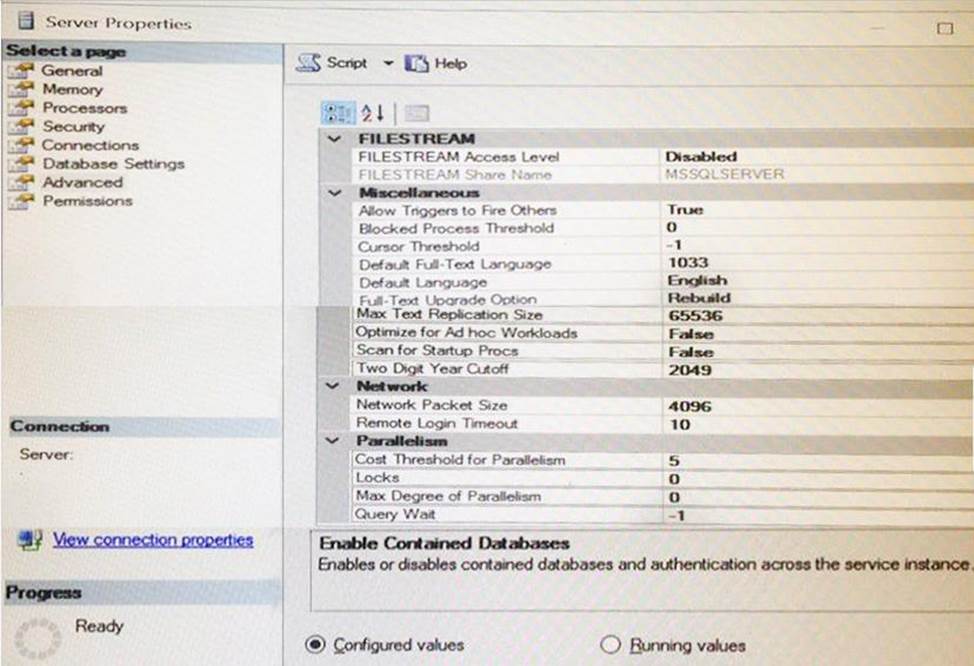Collapse the FILESTREAM section
The width and height of the screenshot is (974, 666).
[x=334, y=138]
